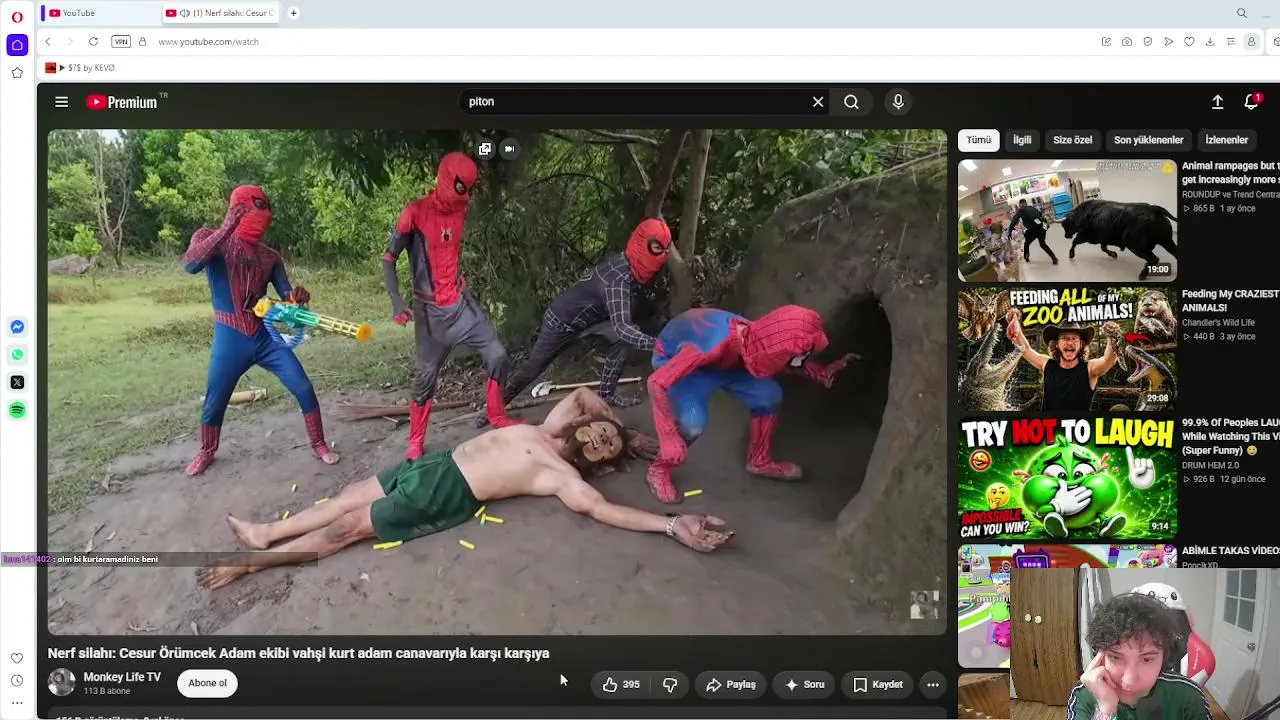
Task: Select the 'Size özel' filter chip
Action: pos(1072,140)
